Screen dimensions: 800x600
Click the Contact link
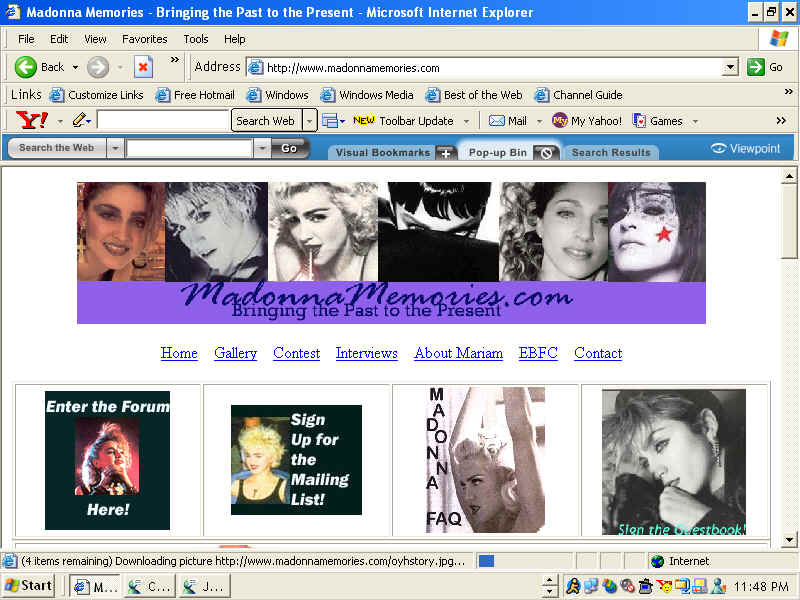click(x=598, y=353)
